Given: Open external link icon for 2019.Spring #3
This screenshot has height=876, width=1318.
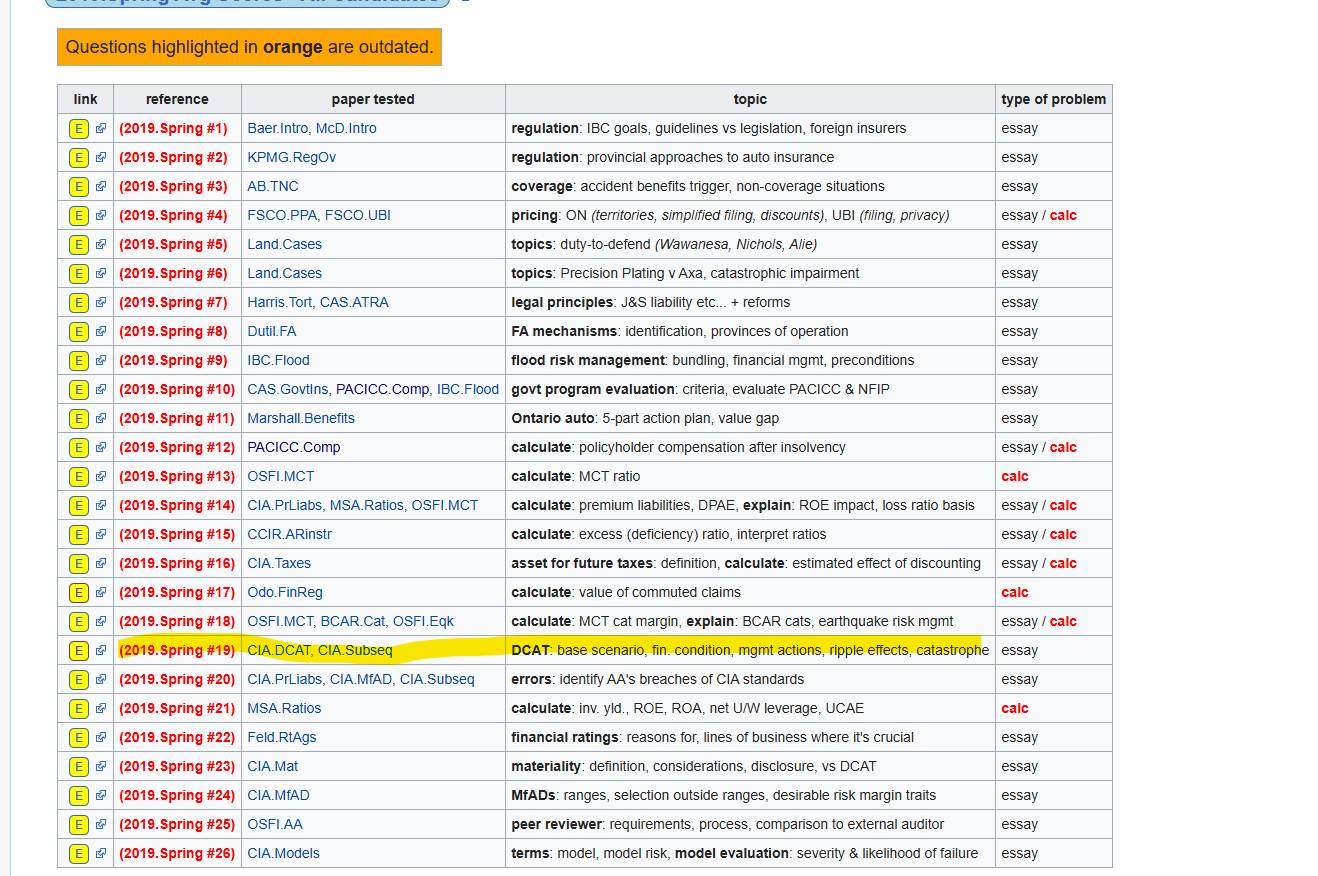Looking at the screenshot, I should click(x=101, y=186).
